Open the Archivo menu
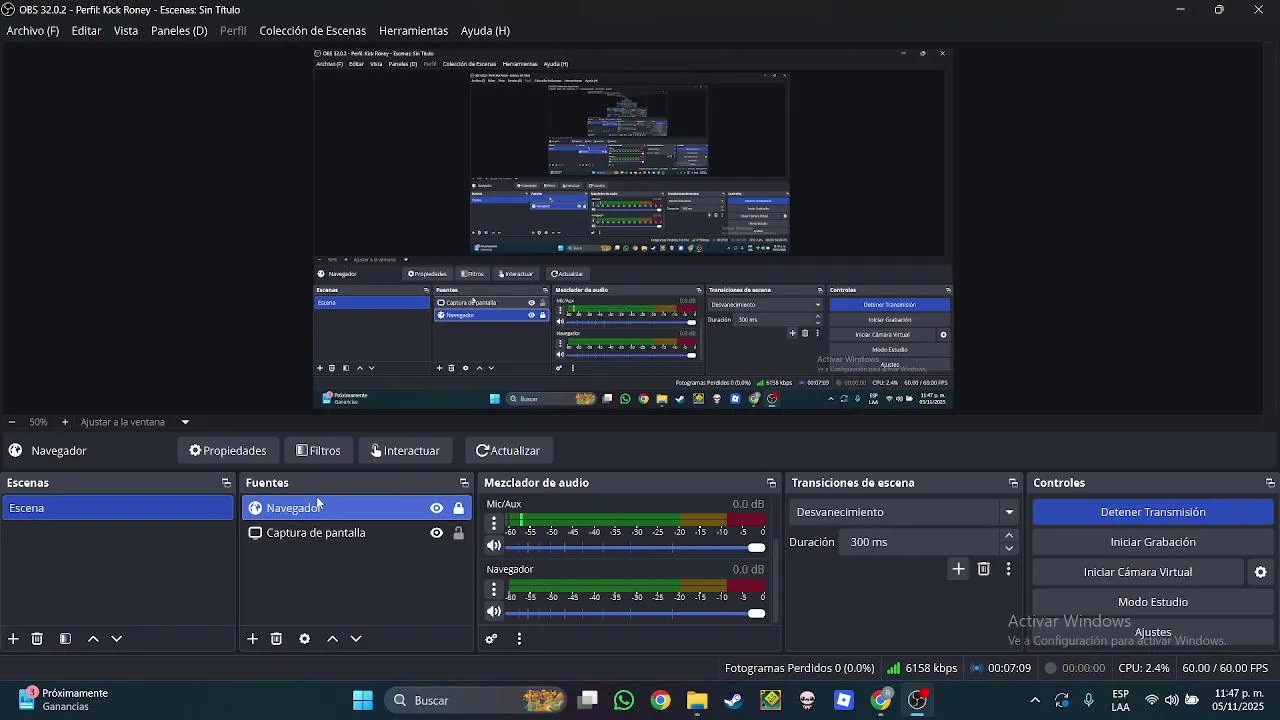This screenshot has width=1280, height=720. click(x=33, y=31)
